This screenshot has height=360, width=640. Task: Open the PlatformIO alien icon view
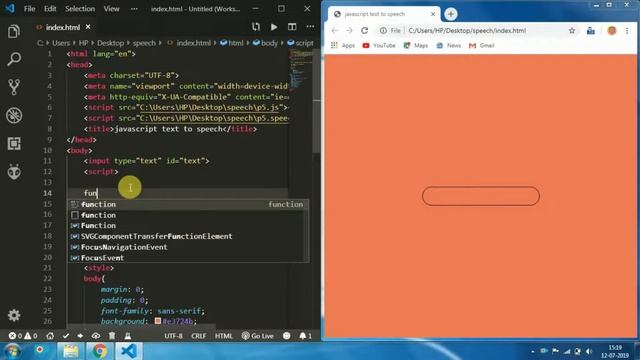[14, 172]
